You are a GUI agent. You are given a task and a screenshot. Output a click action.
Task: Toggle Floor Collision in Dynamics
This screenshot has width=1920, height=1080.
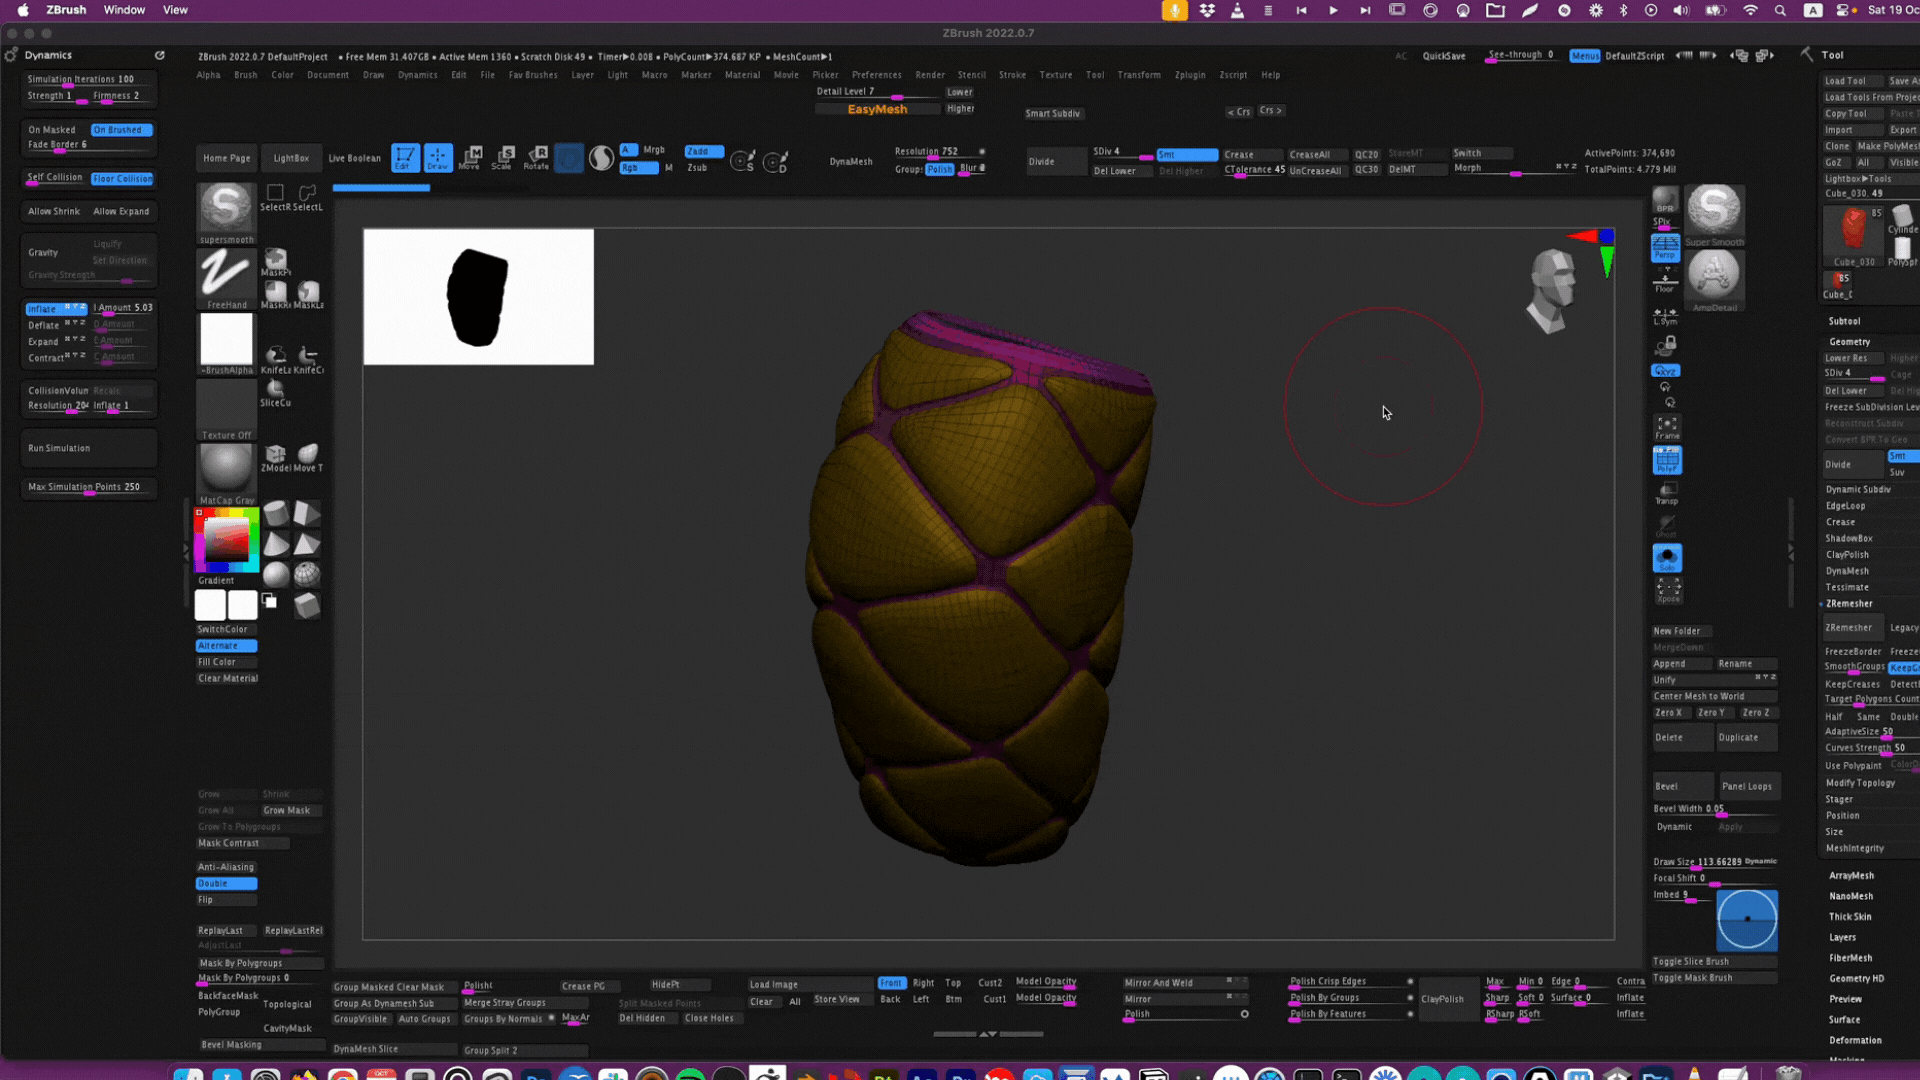(x=122, y=179)
